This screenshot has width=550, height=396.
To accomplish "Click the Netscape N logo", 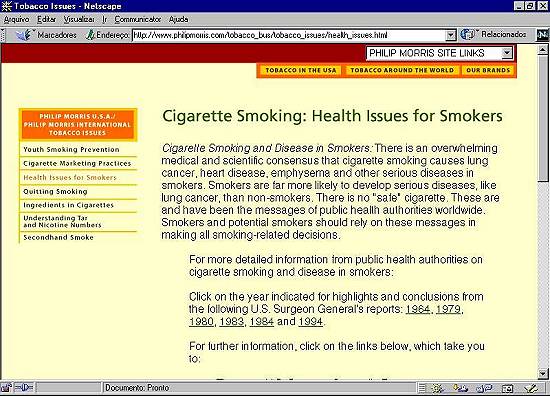I will [x=543, y=35].
